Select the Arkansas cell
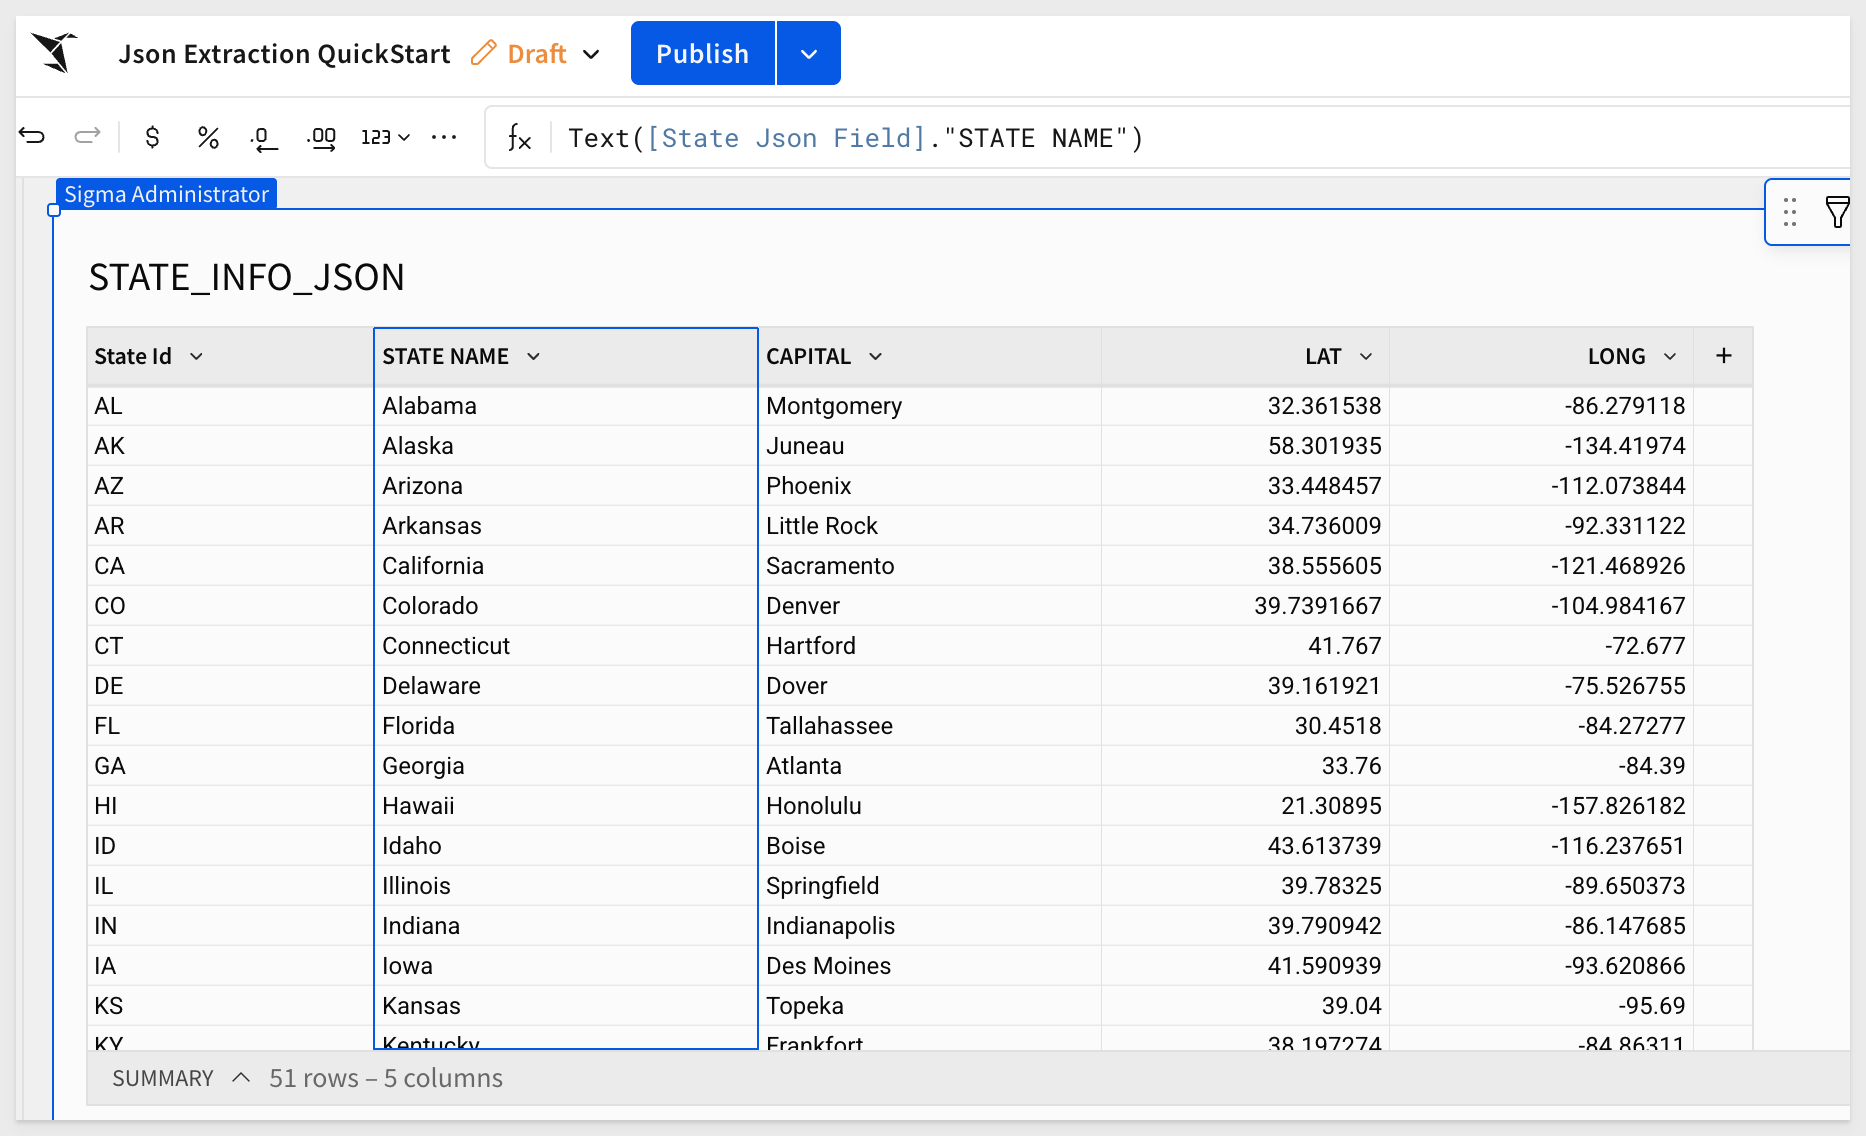The image size is (1866, 1136). (566, 526)
